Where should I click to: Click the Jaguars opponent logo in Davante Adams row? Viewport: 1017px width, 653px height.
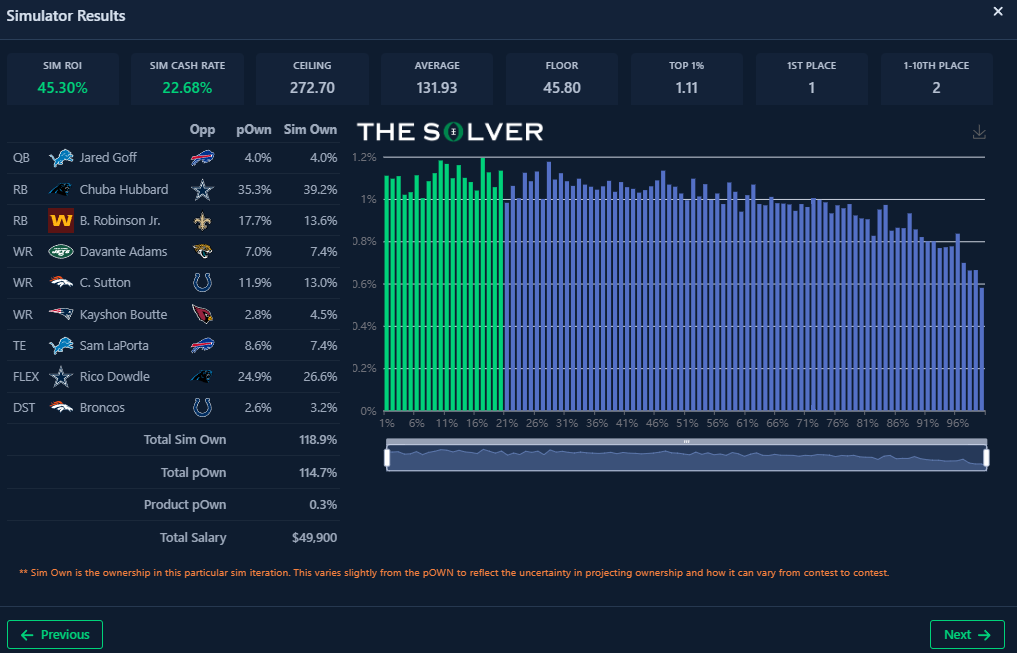(x=202, y=252)
